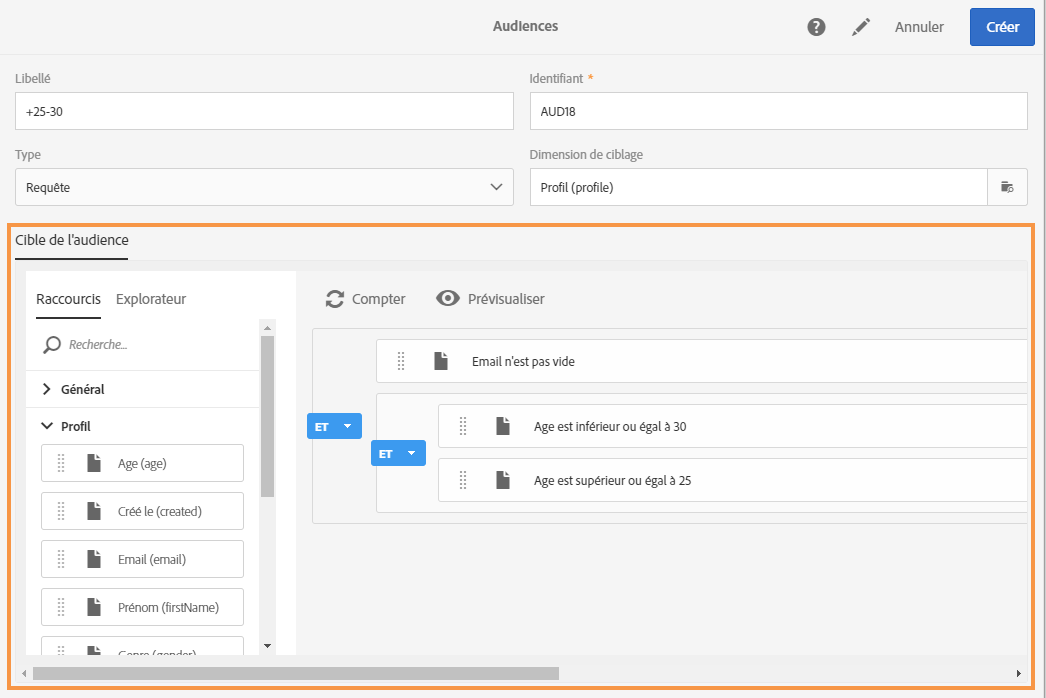Open the help question mark icon
Viewport: 1046px width, 698px height.
pos(816,28)
